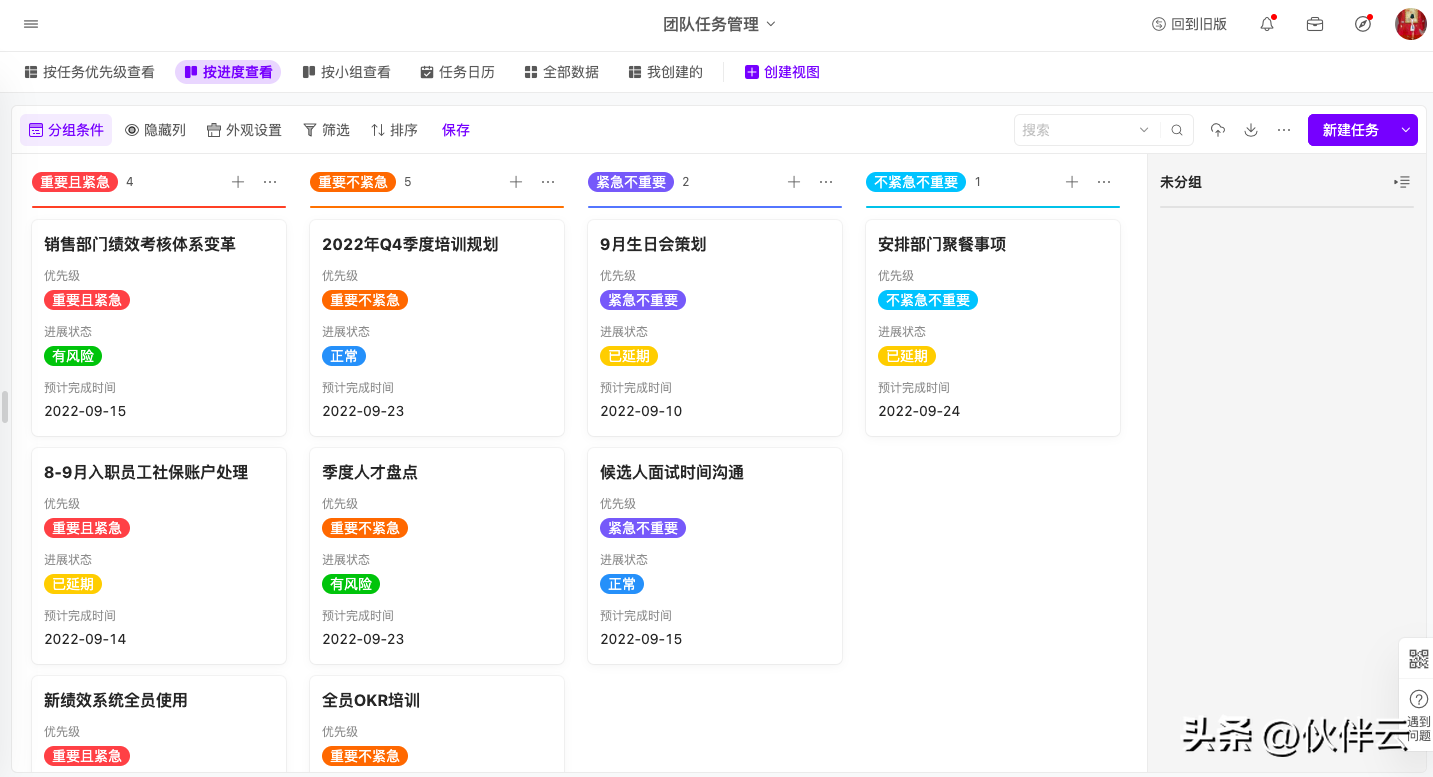Open the hamburger menu in top left
1433x777 pixels.
(31, 24)
